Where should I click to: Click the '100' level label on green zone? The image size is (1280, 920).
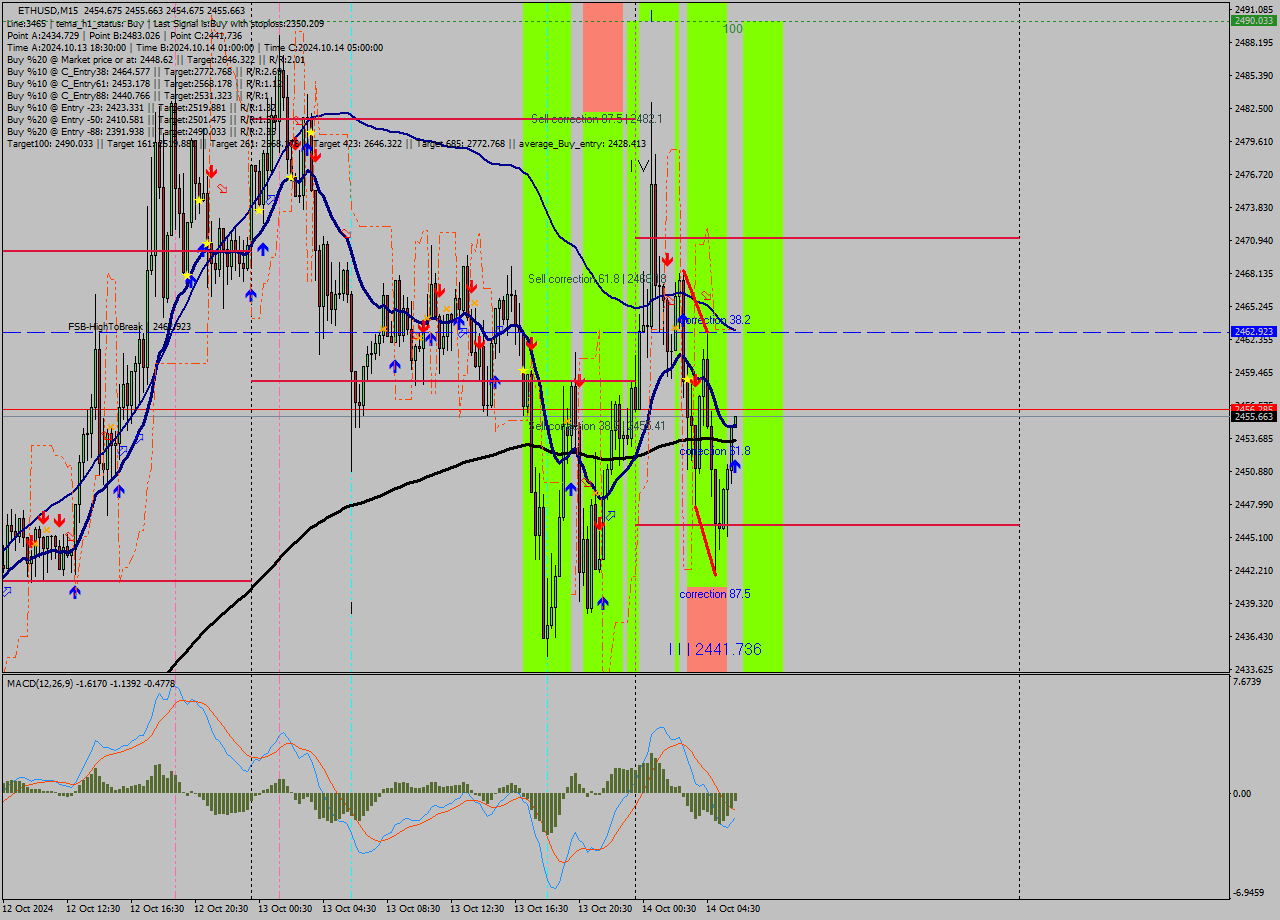(x=733, y=29)
